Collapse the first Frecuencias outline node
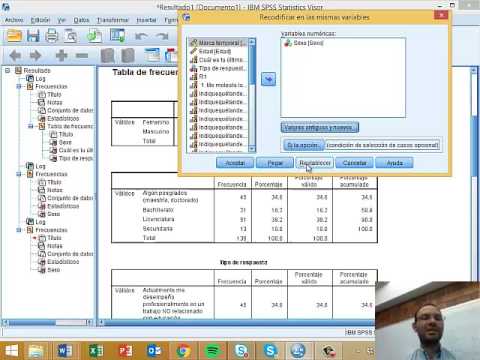This screenshot has height=360, width=480. coord(19,86)
